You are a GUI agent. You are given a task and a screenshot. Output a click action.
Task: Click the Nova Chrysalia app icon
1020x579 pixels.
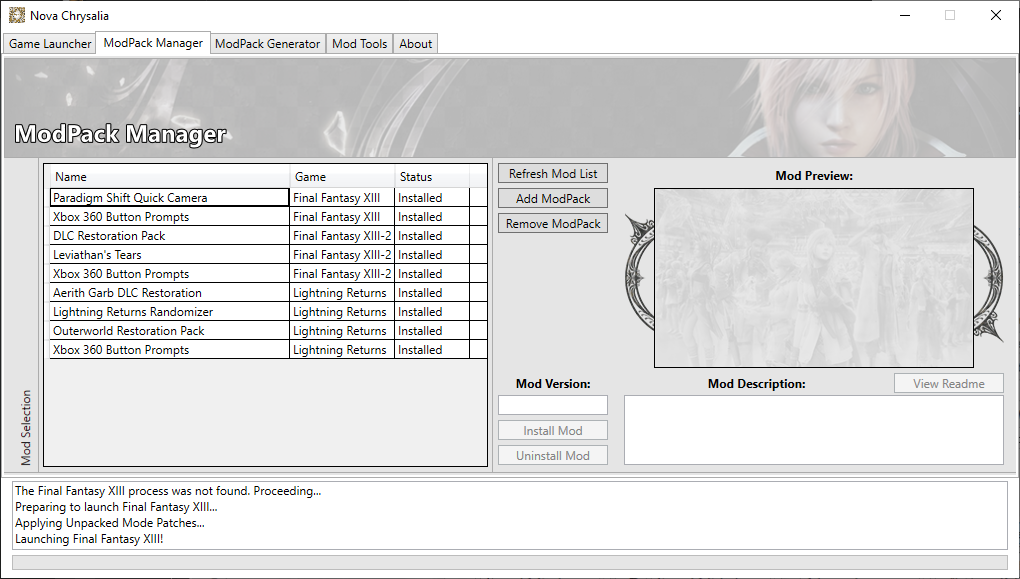(x=16, y=15)
